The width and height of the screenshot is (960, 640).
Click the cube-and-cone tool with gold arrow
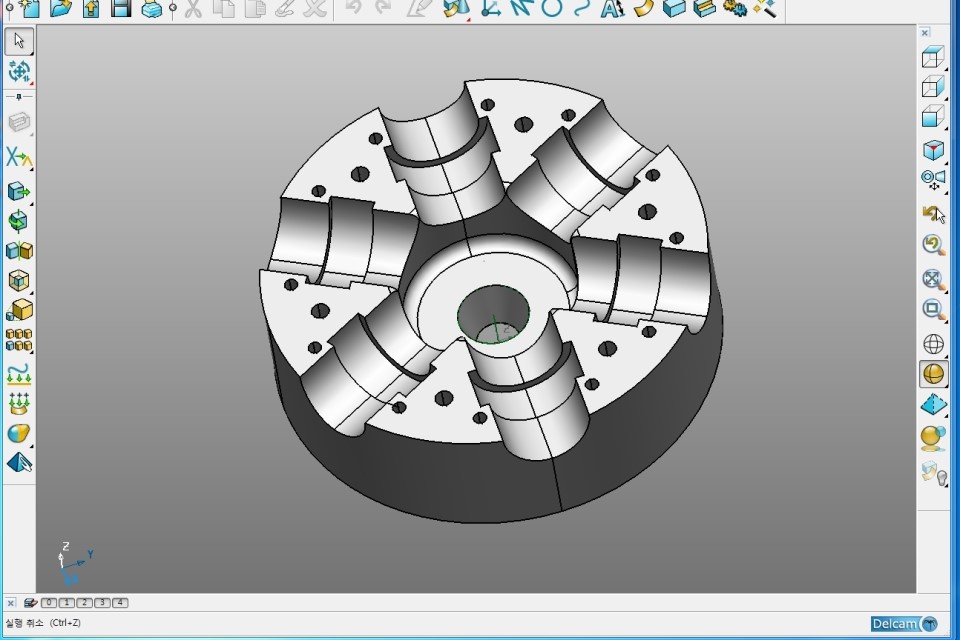(456, 9)
